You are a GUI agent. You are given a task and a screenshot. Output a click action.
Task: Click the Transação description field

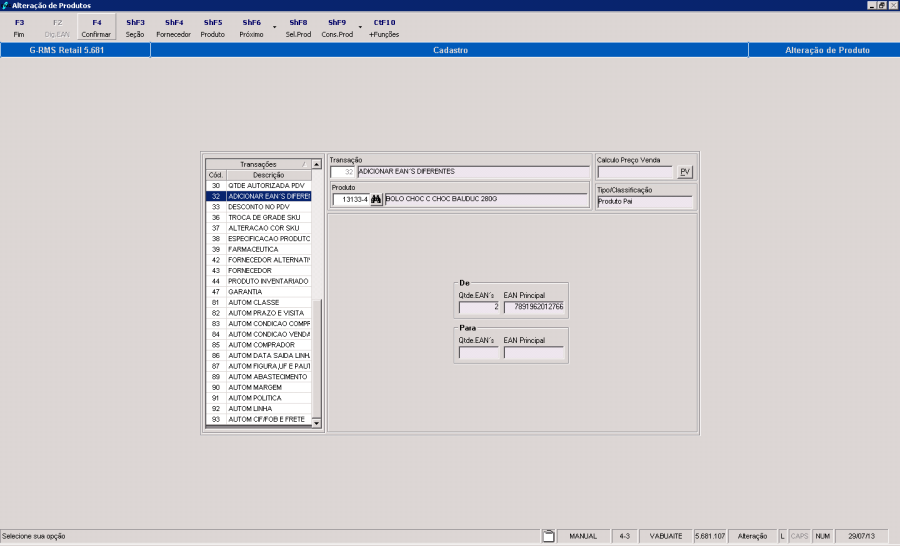(474, 172)
